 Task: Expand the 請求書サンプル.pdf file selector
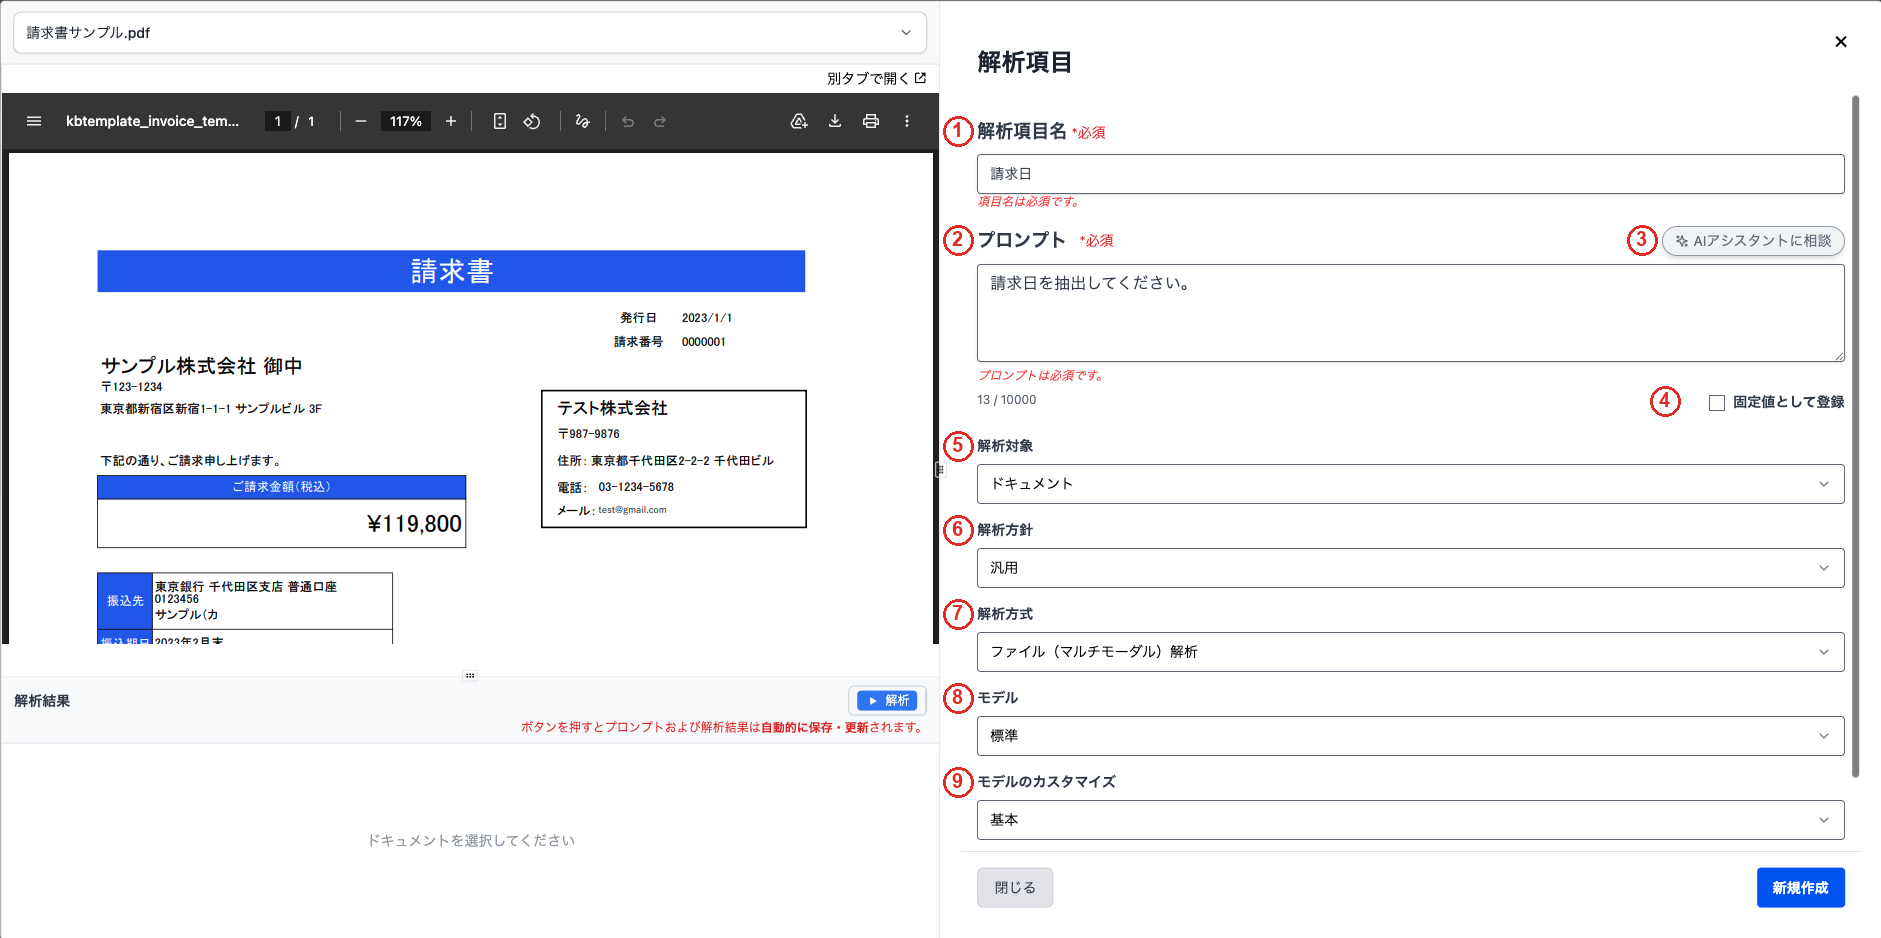470,33
